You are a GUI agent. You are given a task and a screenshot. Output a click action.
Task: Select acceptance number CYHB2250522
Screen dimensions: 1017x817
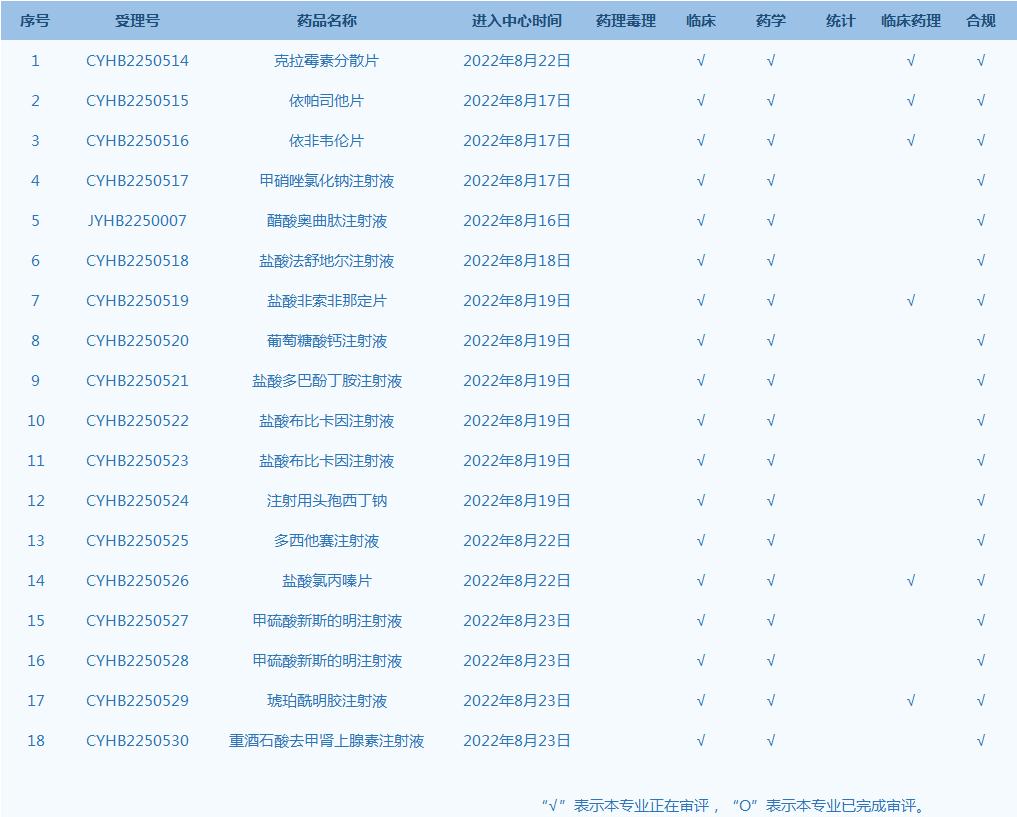pos(137,421)
